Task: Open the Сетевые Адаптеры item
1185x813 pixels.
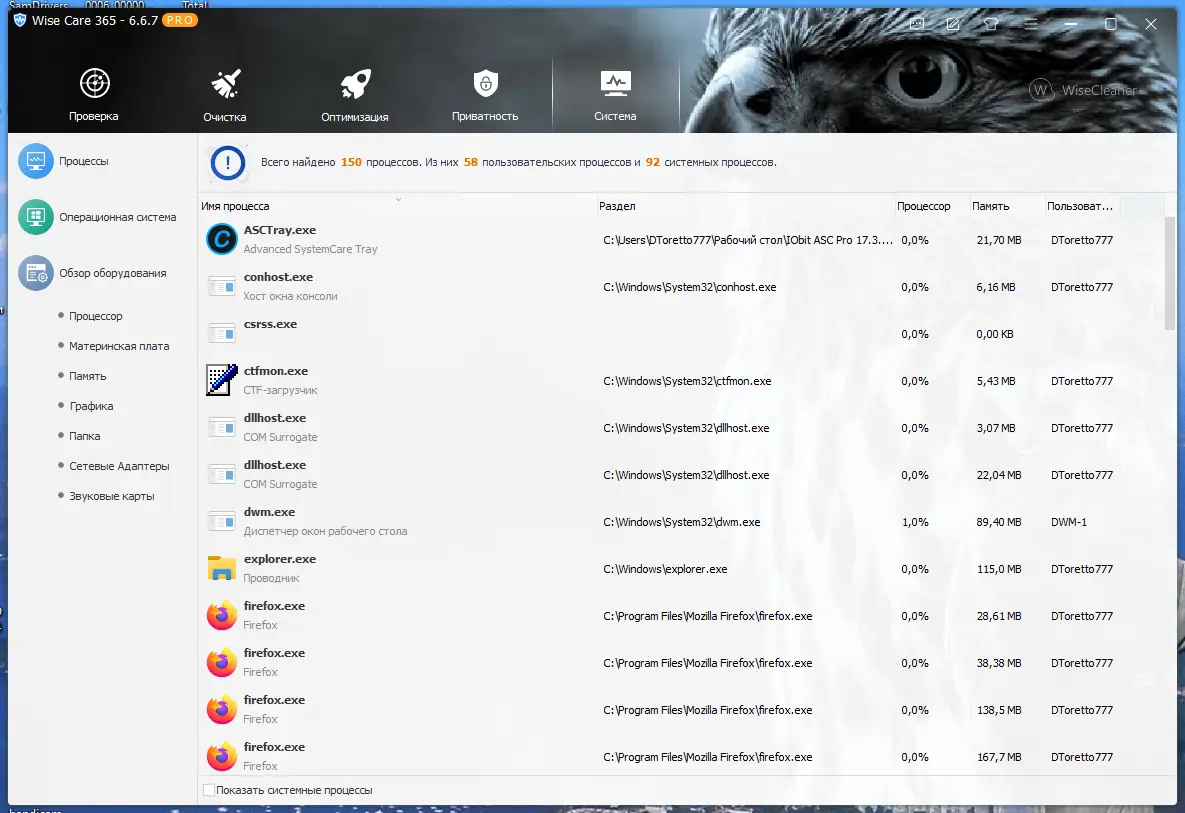Action: tap(119, 466)
